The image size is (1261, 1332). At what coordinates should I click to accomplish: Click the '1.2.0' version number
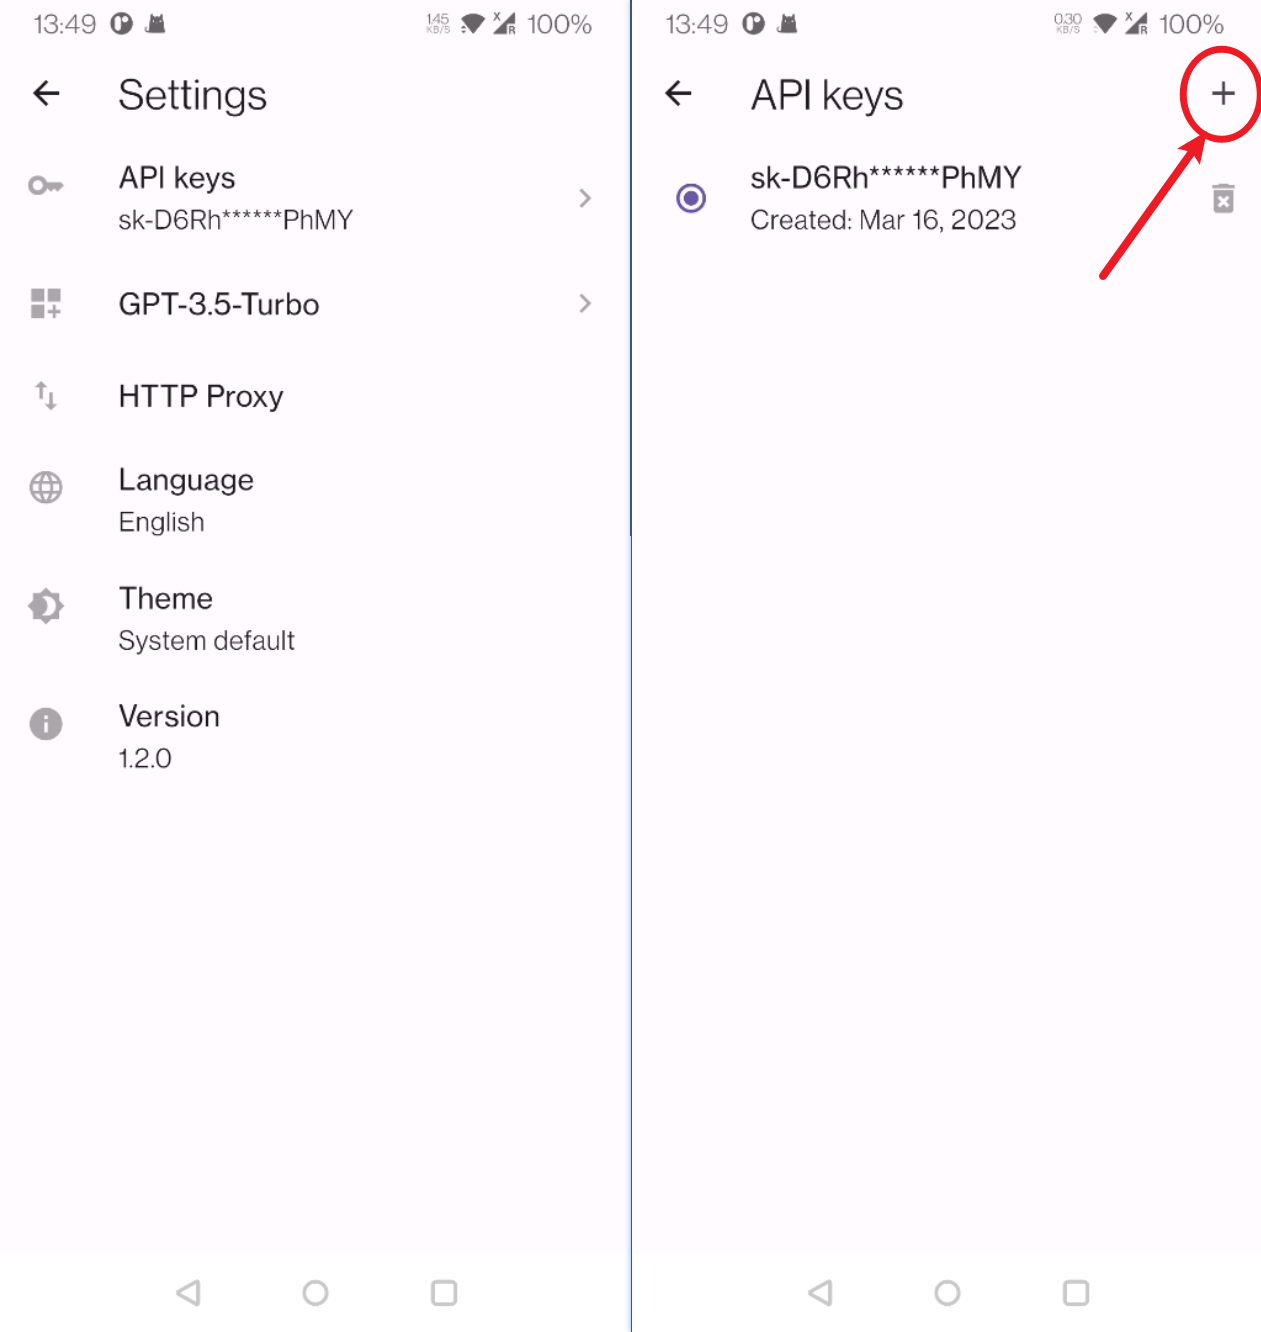(x=145, y=759)
